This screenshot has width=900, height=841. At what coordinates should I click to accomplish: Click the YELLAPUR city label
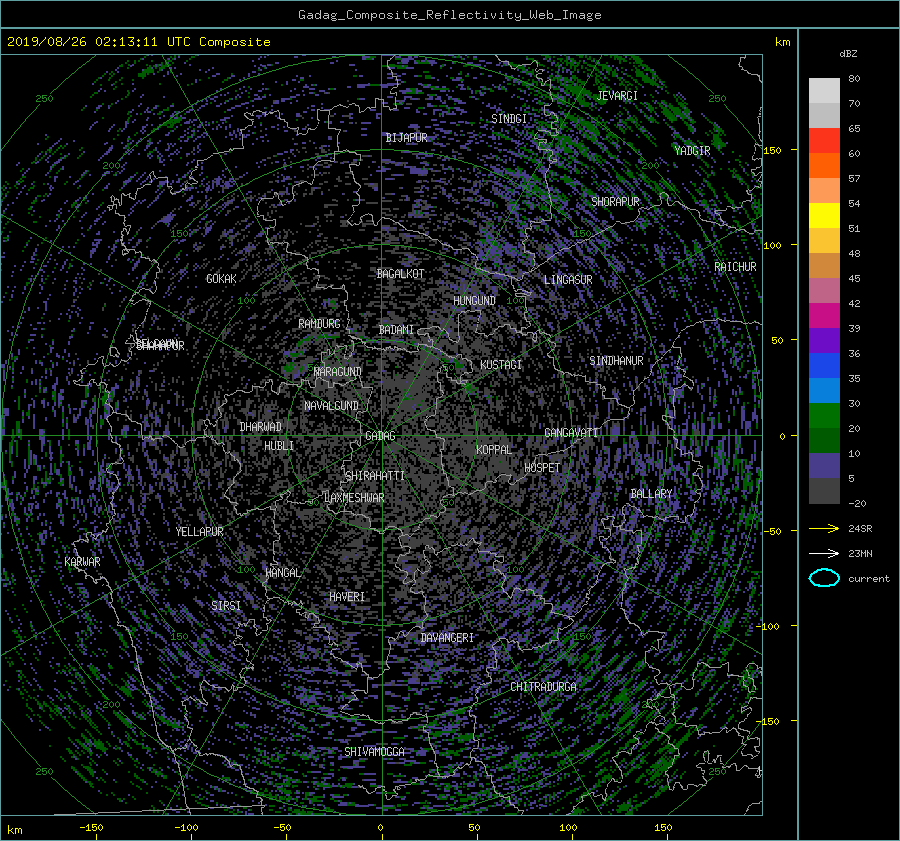(x=199, y=532)
